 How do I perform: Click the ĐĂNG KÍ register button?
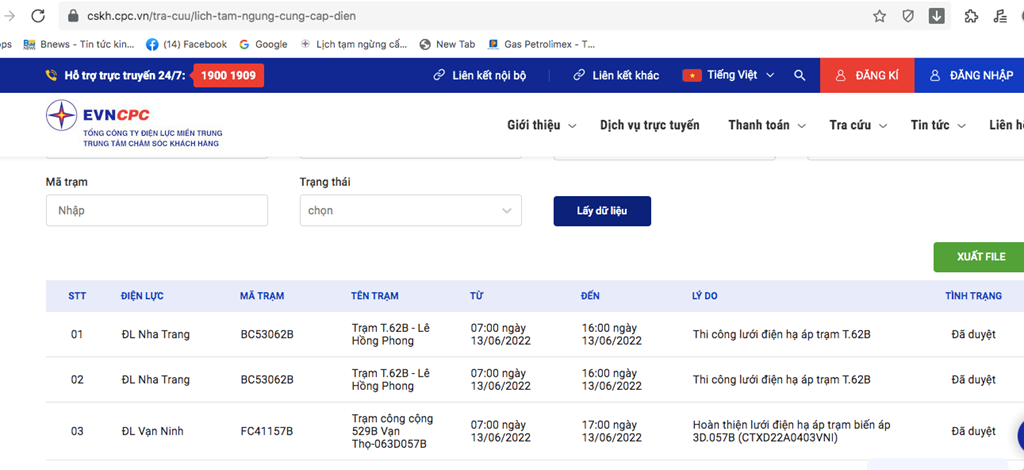(867, 75)
